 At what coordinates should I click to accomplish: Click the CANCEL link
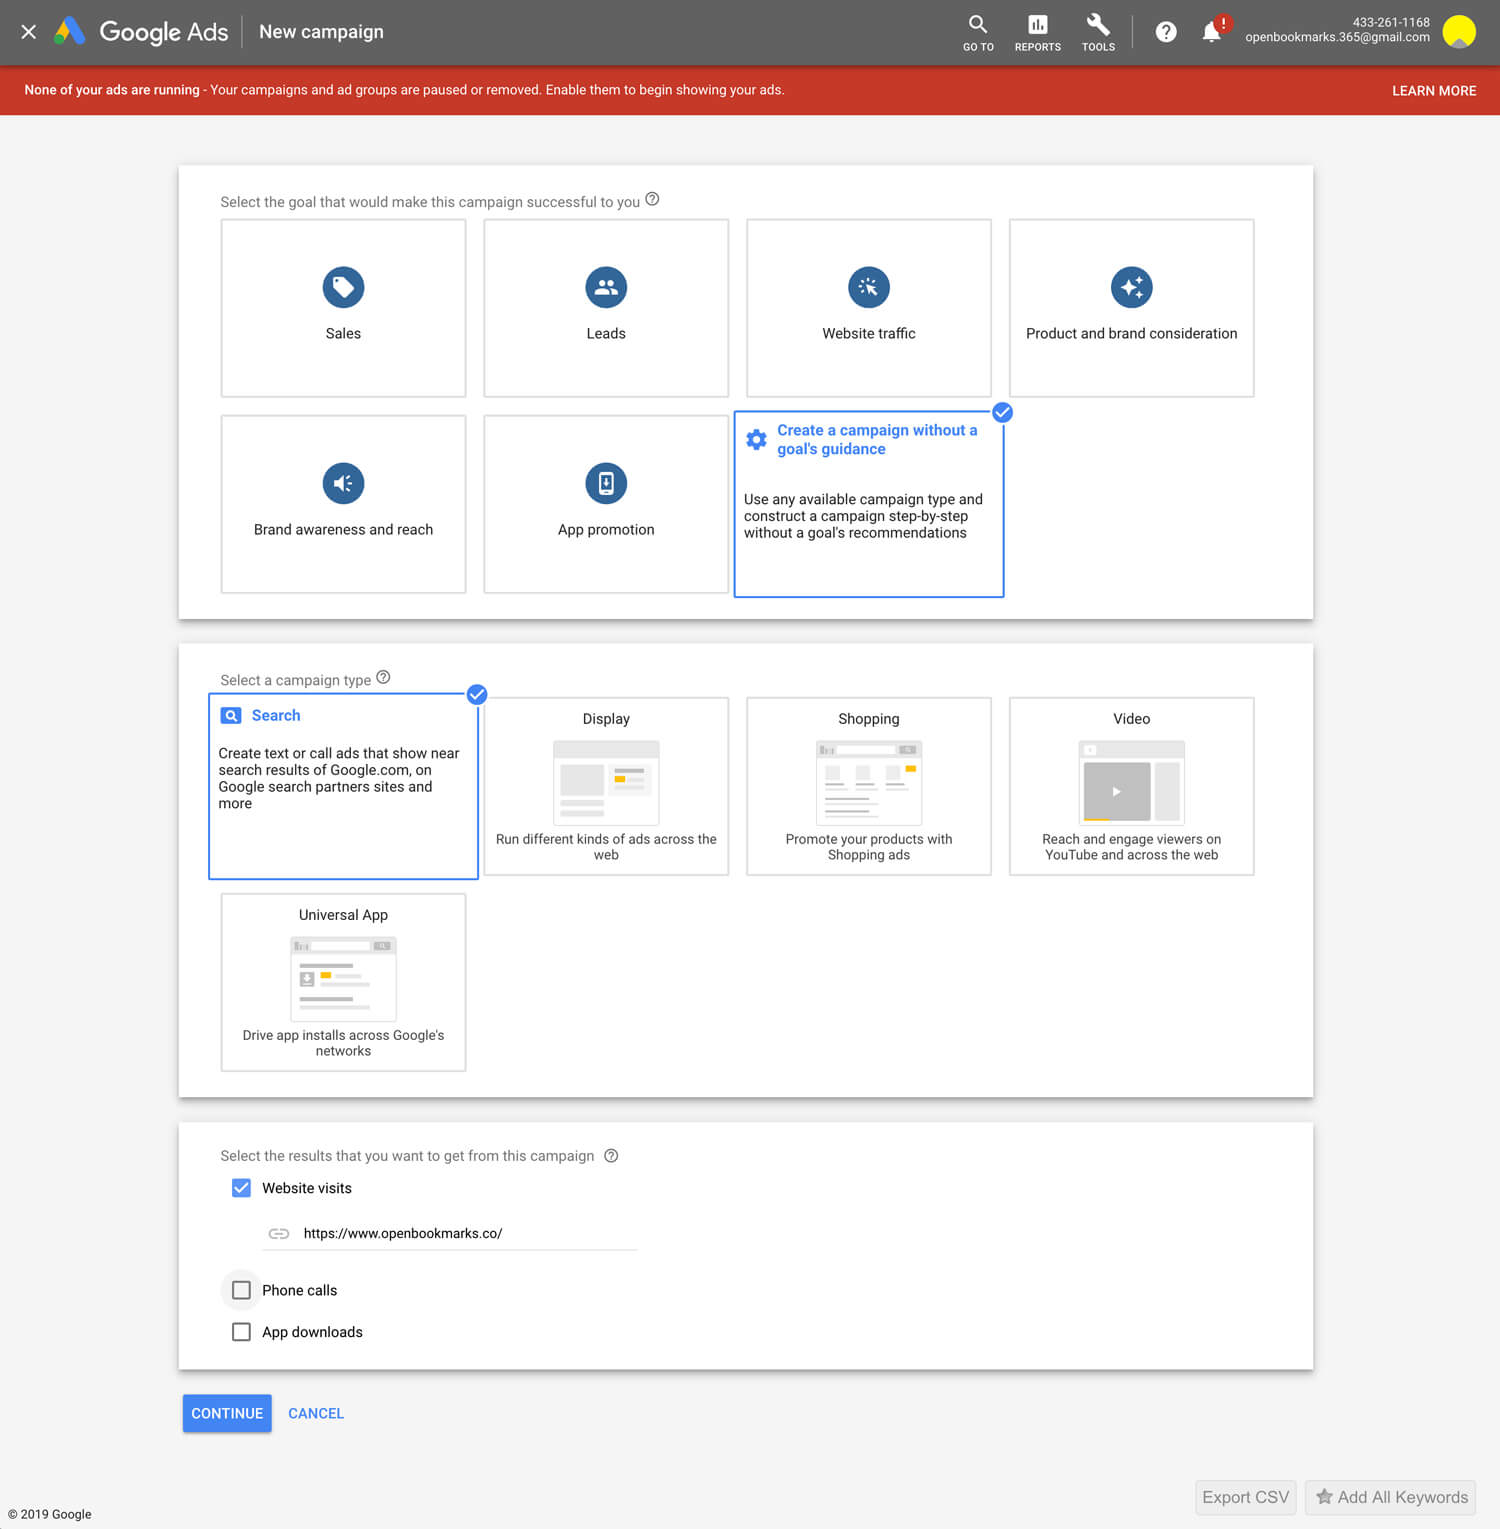pos(316,1413)
